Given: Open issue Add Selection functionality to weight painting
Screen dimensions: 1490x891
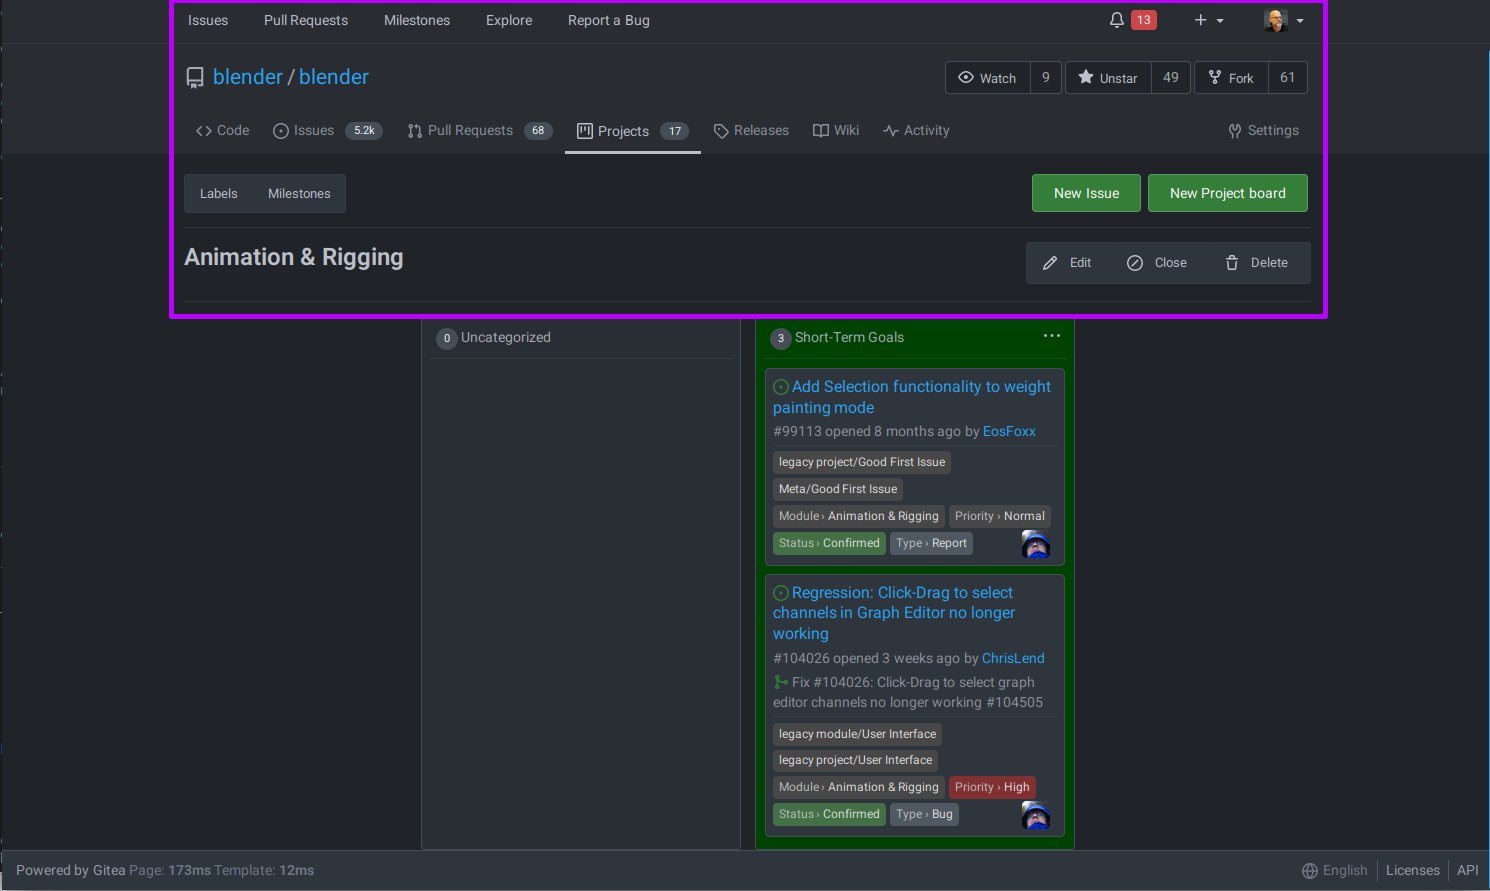Looking at the screenshot, I should point(912,397).
